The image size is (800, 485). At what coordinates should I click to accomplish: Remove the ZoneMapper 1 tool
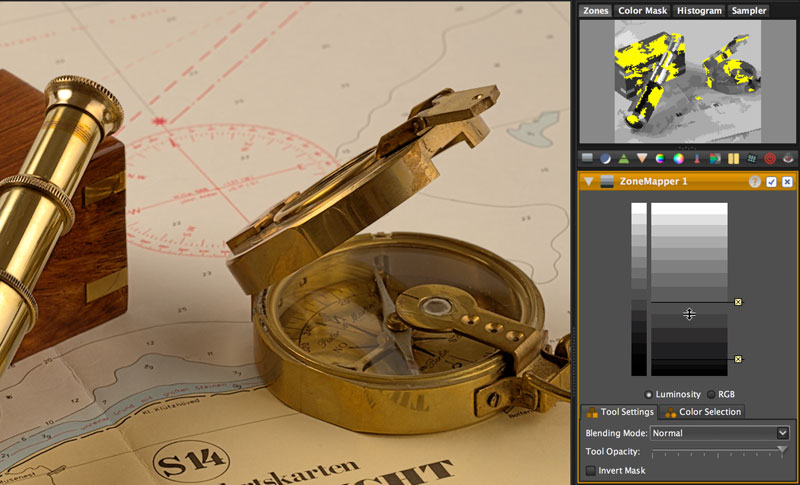pos(787,182)
